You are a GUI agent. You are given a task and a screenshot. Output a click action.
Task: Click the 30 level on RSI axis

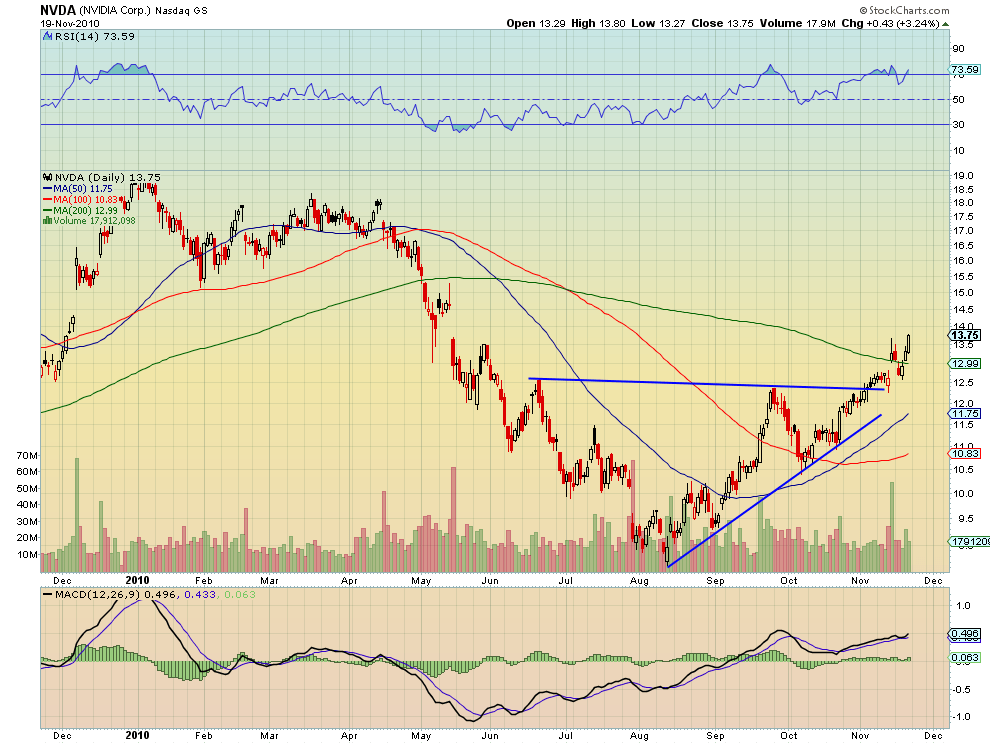click(x=958, y=124)
